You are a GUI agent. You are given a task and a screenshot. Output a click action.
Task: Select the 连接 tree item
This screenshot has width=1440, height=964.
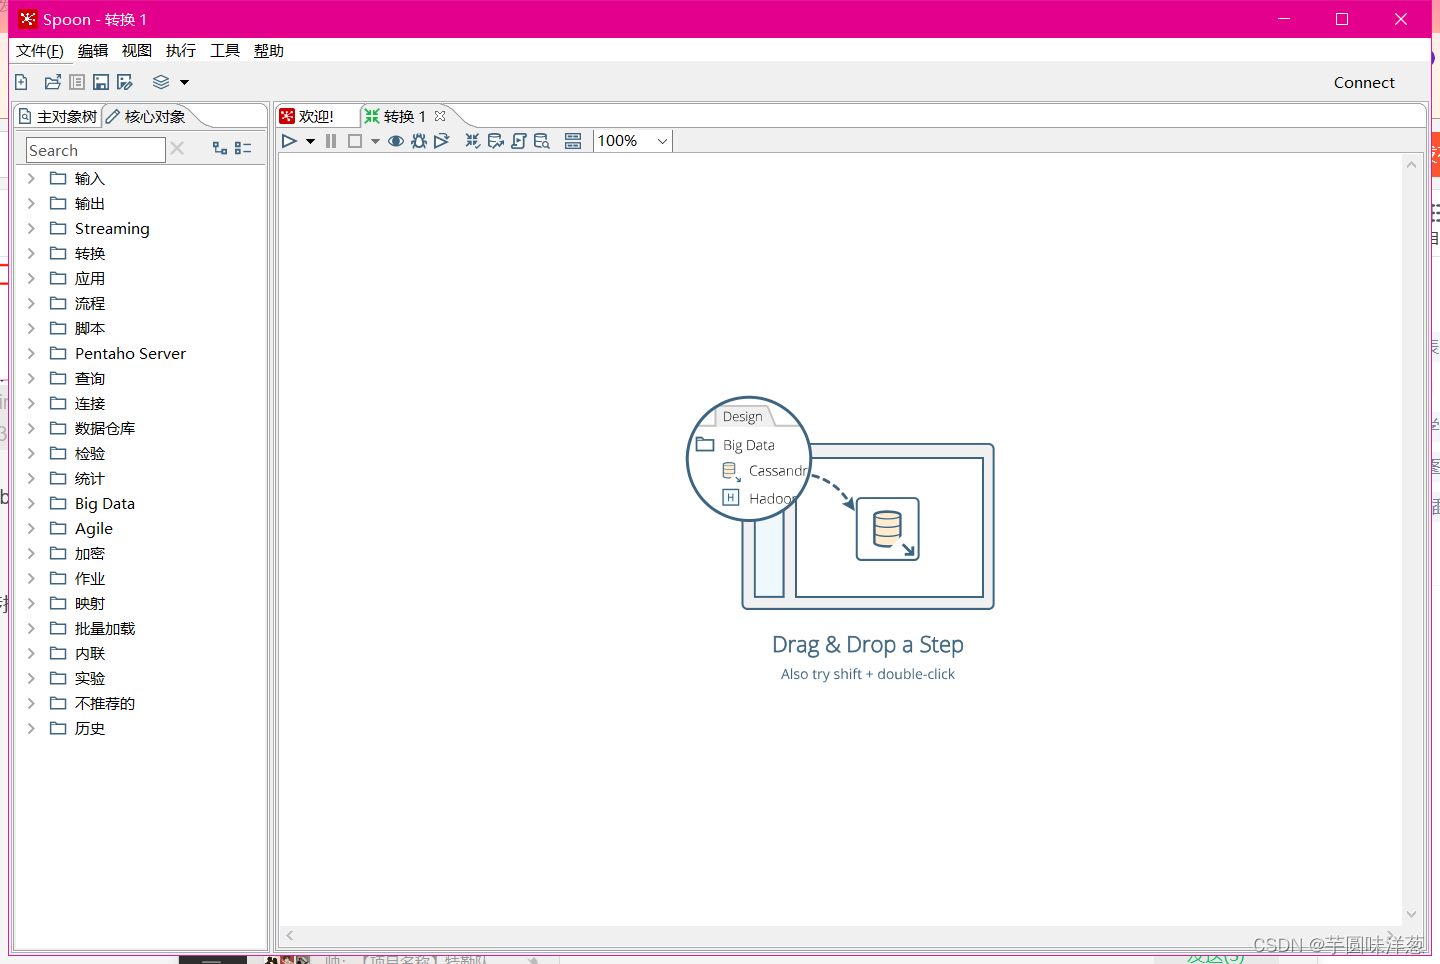(x=90, y=403)
